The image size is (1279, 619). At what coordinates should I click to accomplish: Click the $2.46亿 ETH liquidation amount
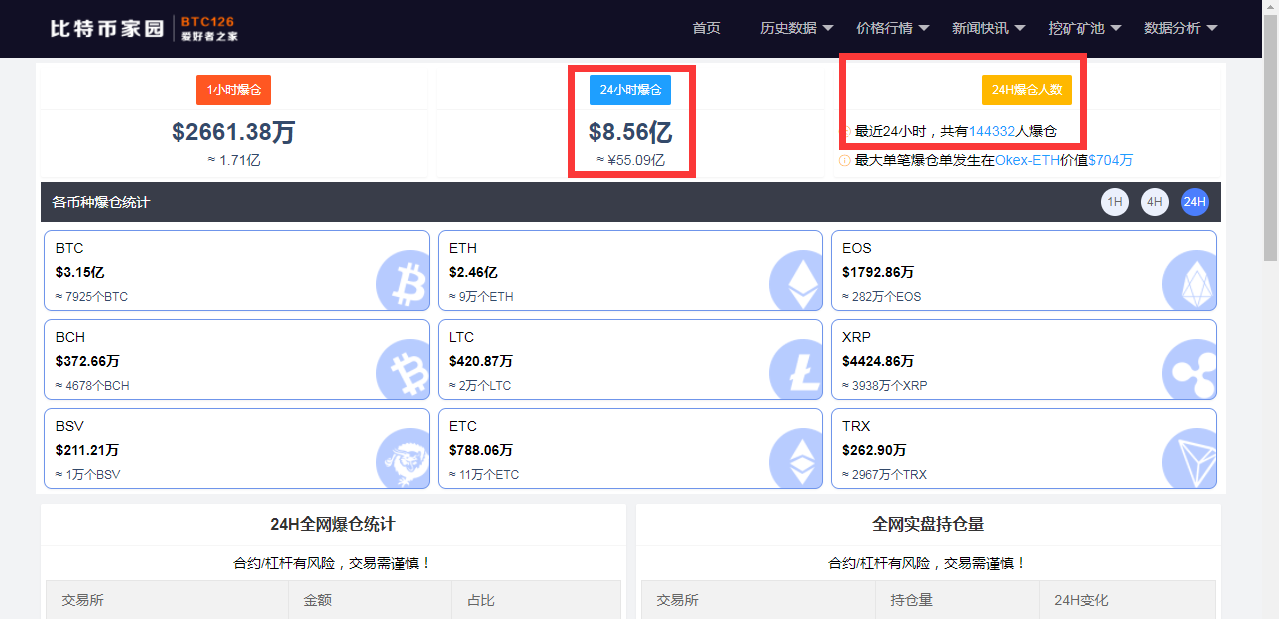tap(473, 272)
